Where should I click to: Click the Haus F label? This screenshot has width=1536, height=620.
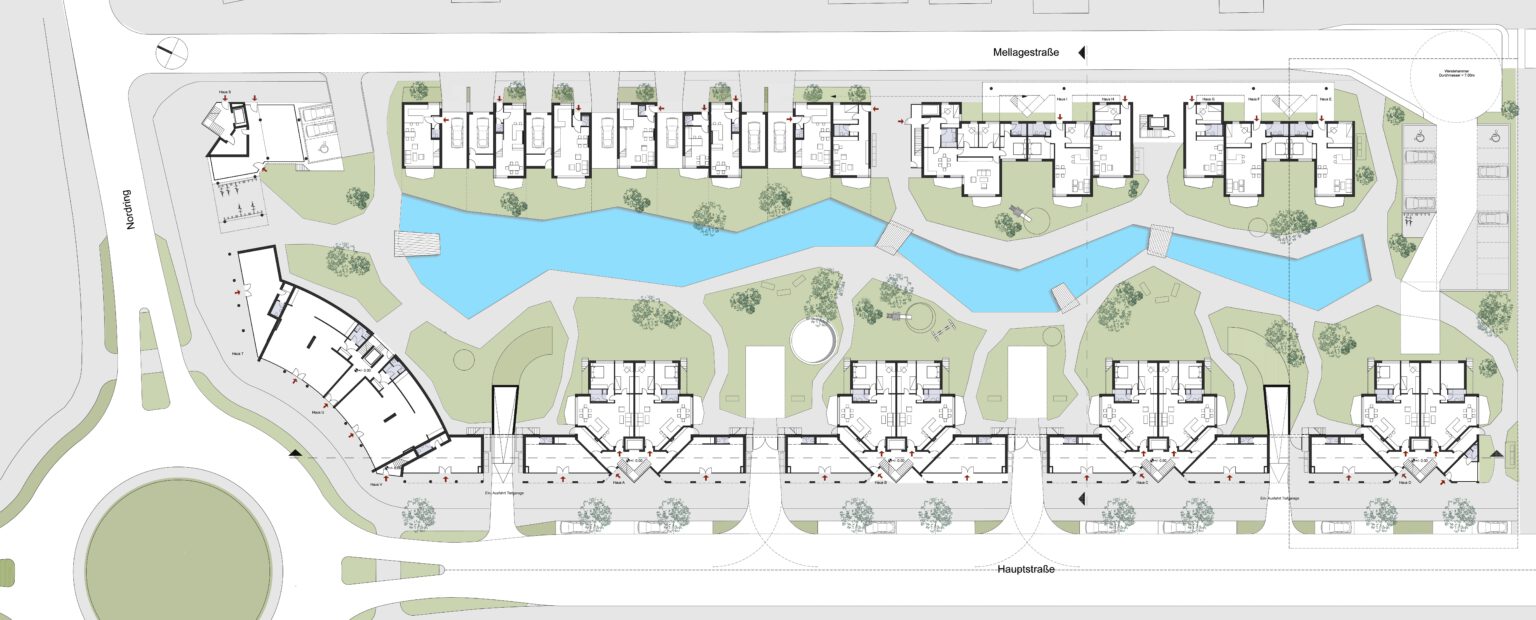pos(1253,100)
